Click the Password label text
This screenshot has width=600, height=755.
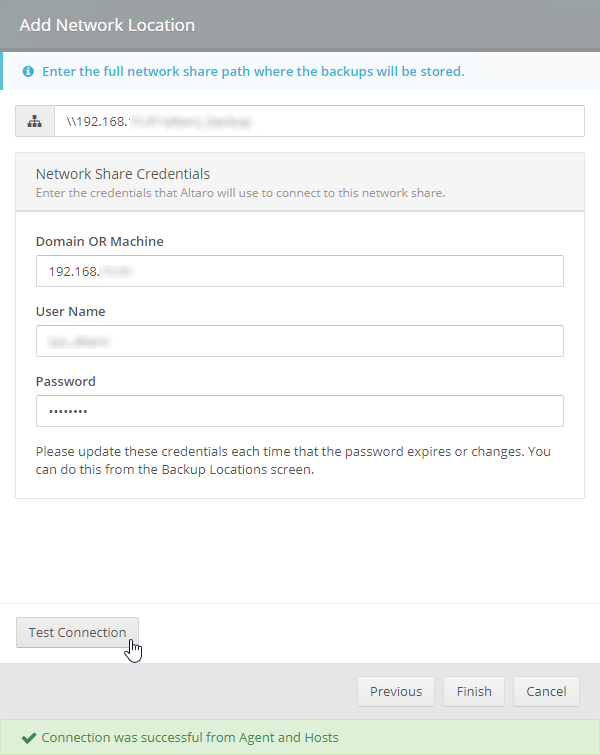[x=65, y=381]
